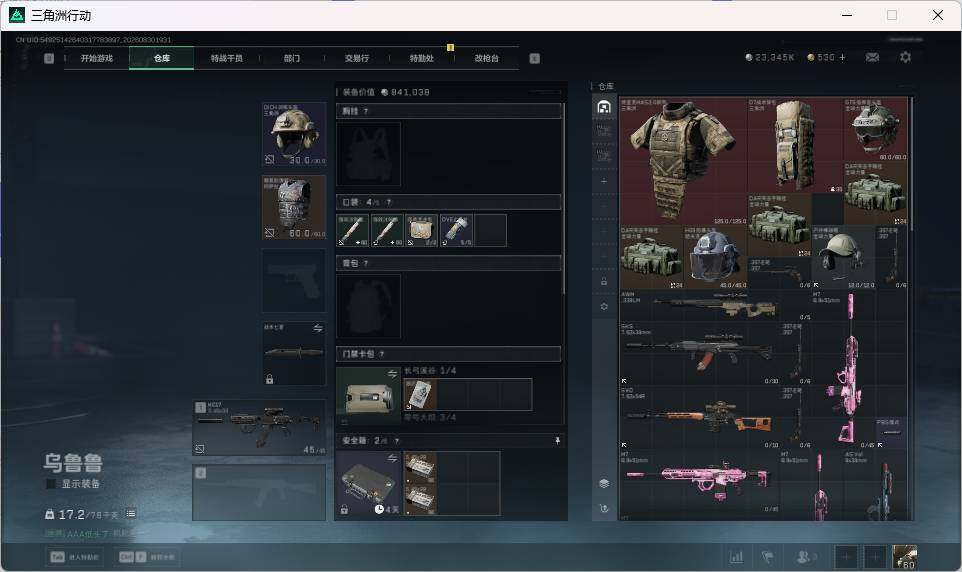The height and width of the screenshot is (572, 962).
Task: Select the equipped helmet slot 30.0
Action: pyautogui.click(x=294, y=134)
